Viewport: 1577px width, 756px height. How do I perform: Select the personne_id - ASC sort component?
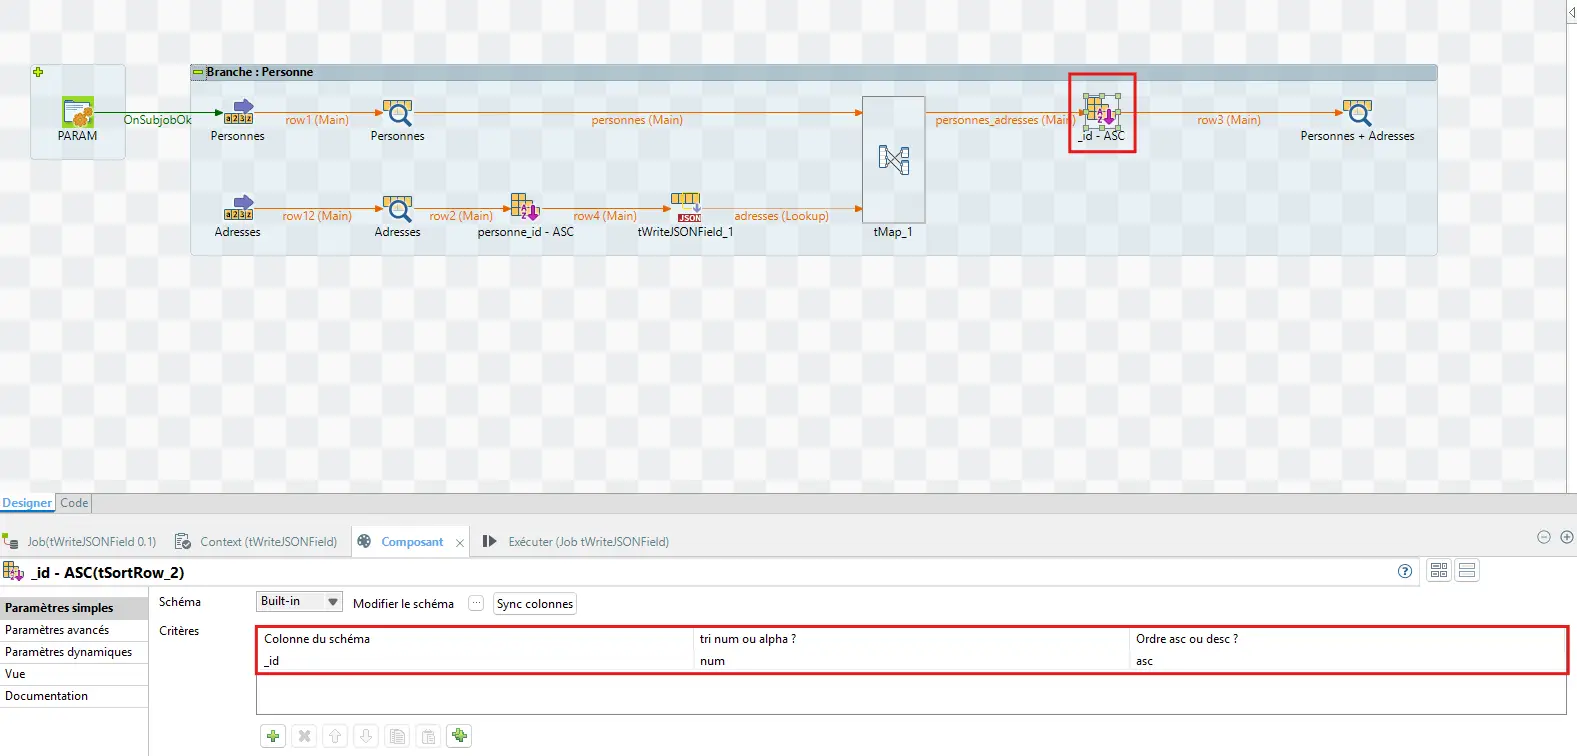point(525,208)
